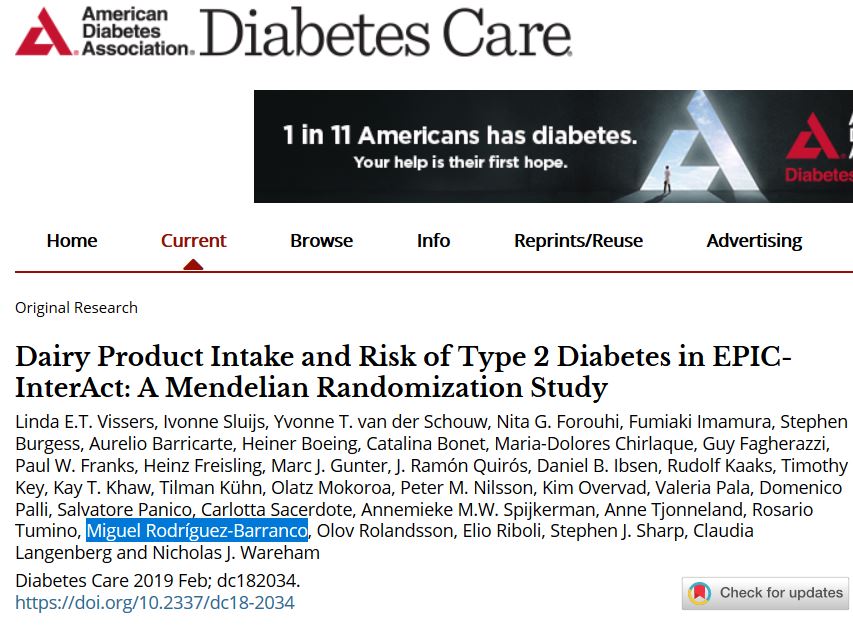The image size is (853, 631).
Task: Click the Check for updates bookmark icon
Action: coord(700,593)
